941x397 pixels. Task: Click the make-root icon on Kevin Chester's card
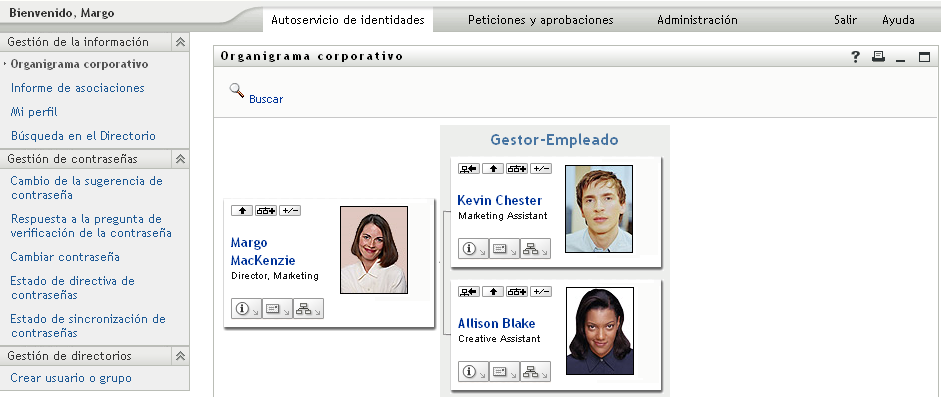pos(469,169)
